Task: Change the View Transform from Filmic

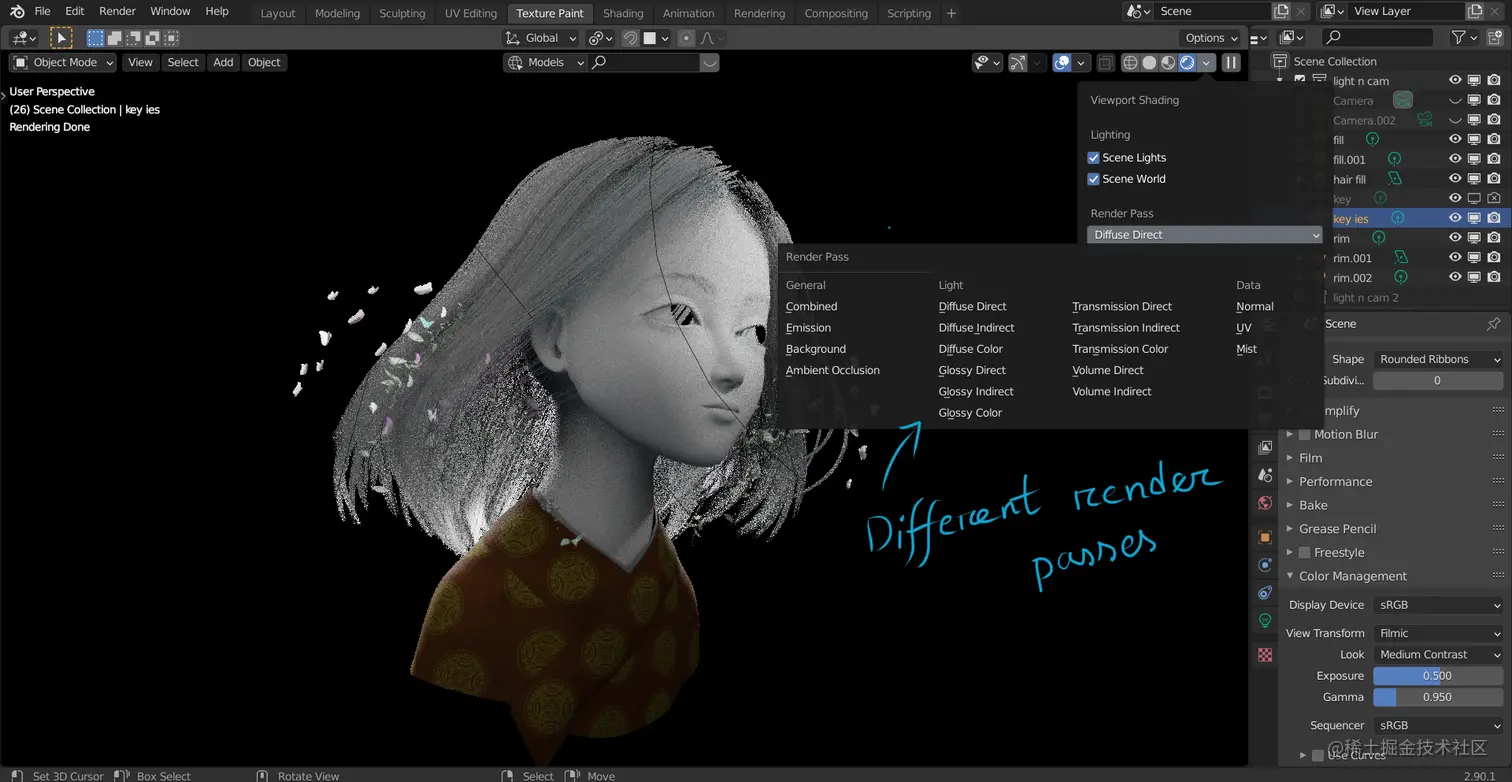Action: pos(1437,632)
